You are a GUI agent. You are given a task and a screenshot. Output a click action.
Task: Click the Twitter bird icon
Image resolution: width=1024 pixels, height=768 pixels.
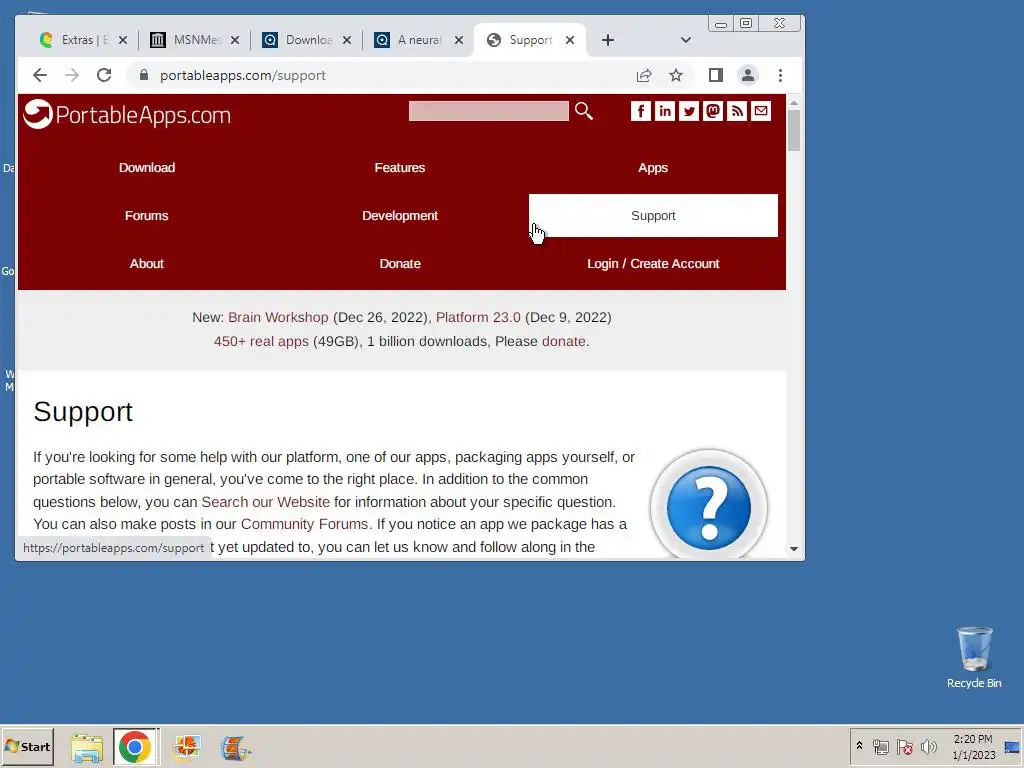pyautogui.click(x=688, y=111)
